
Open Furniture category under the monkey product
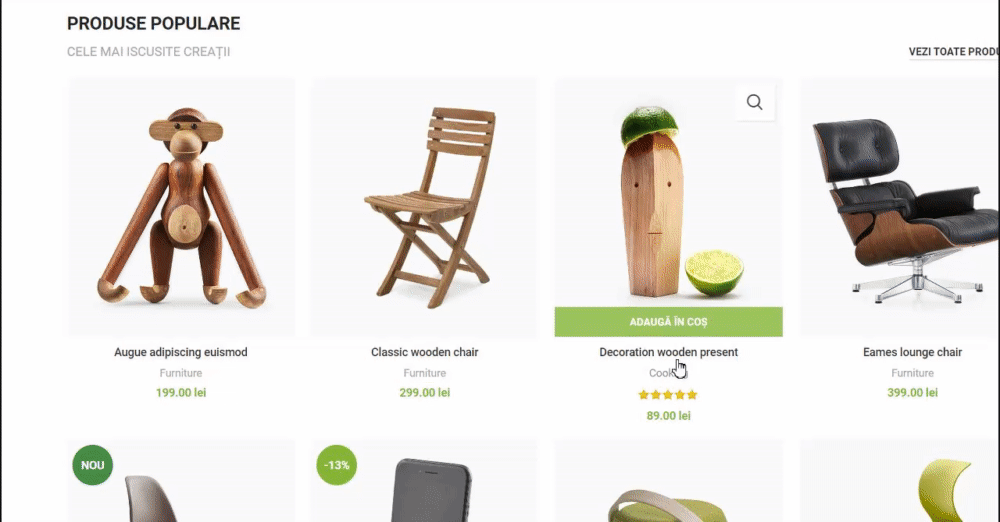point(180,373)
